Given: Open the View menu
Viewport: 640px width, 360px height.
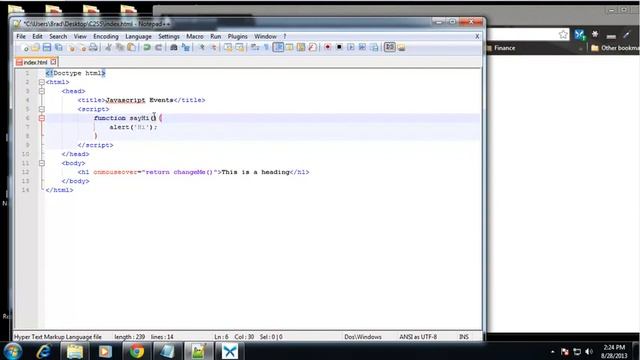Looking at the screenshot, I should [80, 36].
